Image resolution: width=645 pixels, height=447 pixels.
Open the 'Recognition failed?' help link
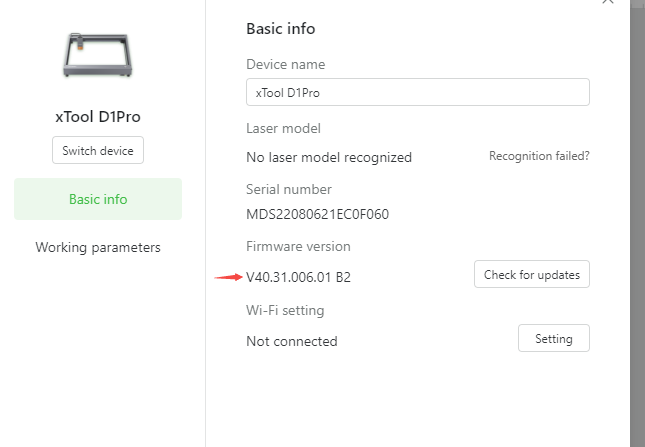539,156
